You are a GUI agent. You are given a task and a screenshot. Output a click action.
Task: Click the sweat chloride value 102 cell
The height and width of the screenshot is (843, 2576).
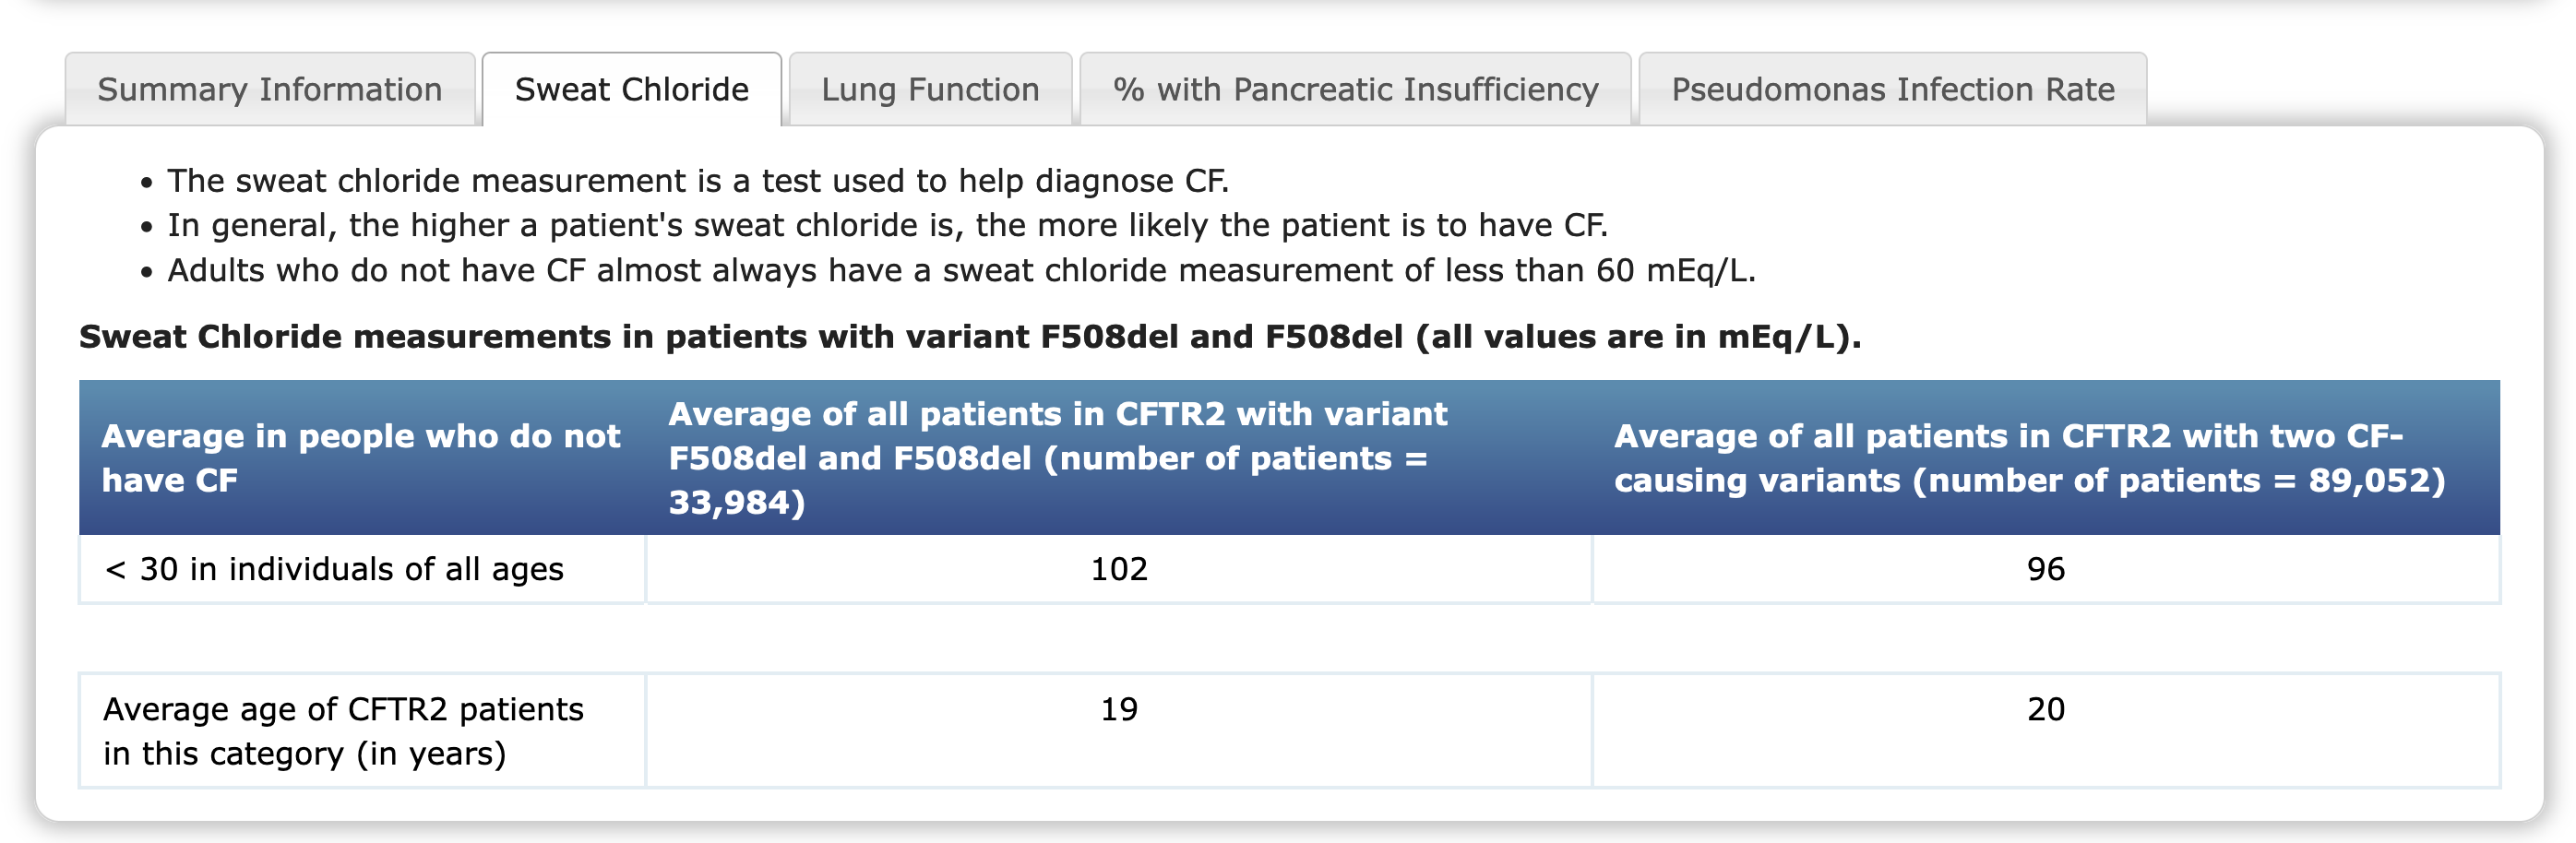pyautogui.click(x=1119, y=569)
